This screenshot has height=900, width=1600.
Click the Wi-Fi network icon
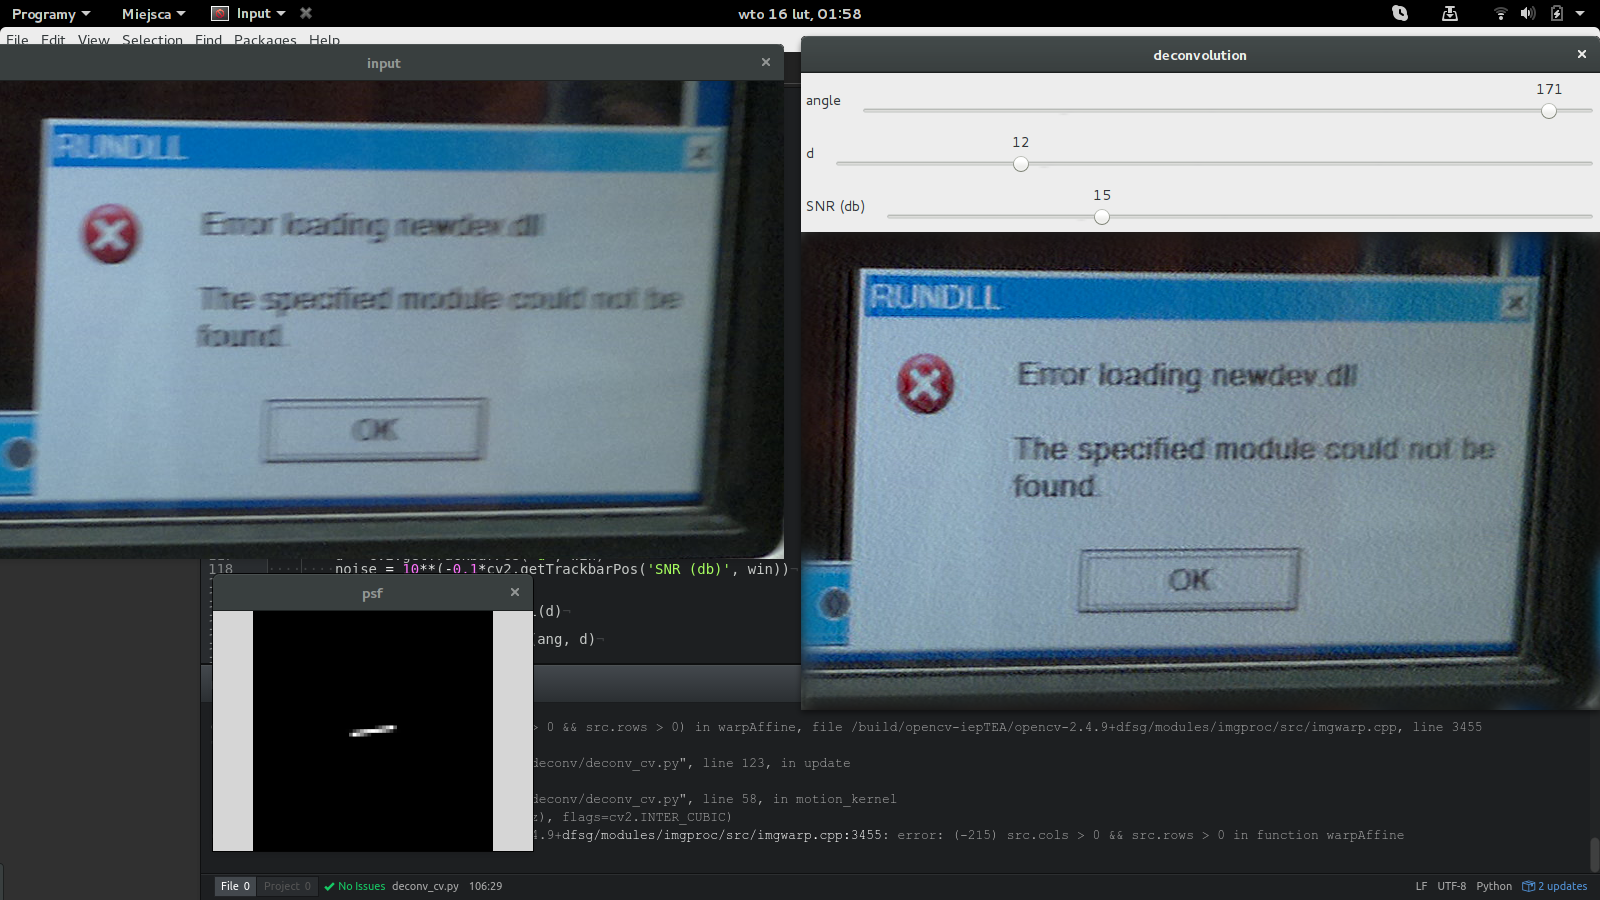click(x=1500, y=13)
